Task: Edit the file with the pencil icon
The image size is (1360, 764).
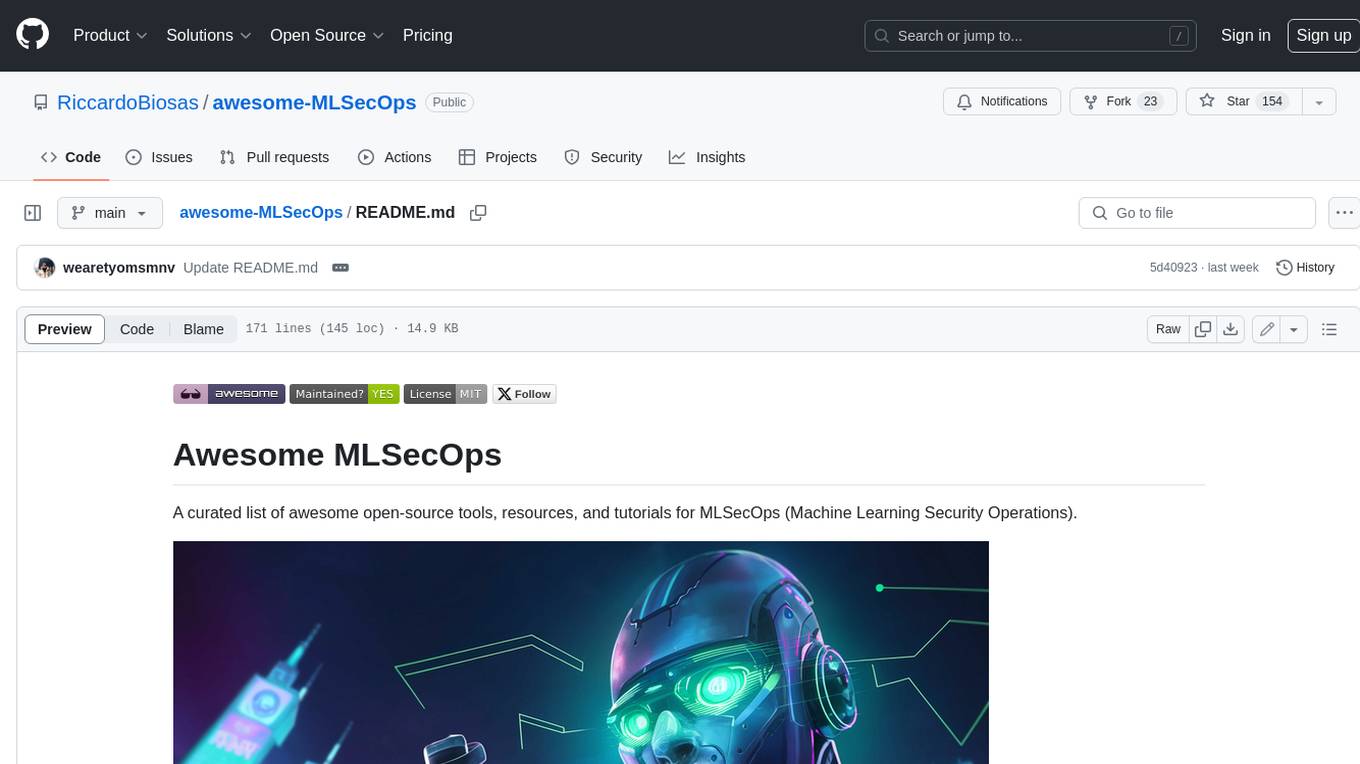Action: 1267,329
